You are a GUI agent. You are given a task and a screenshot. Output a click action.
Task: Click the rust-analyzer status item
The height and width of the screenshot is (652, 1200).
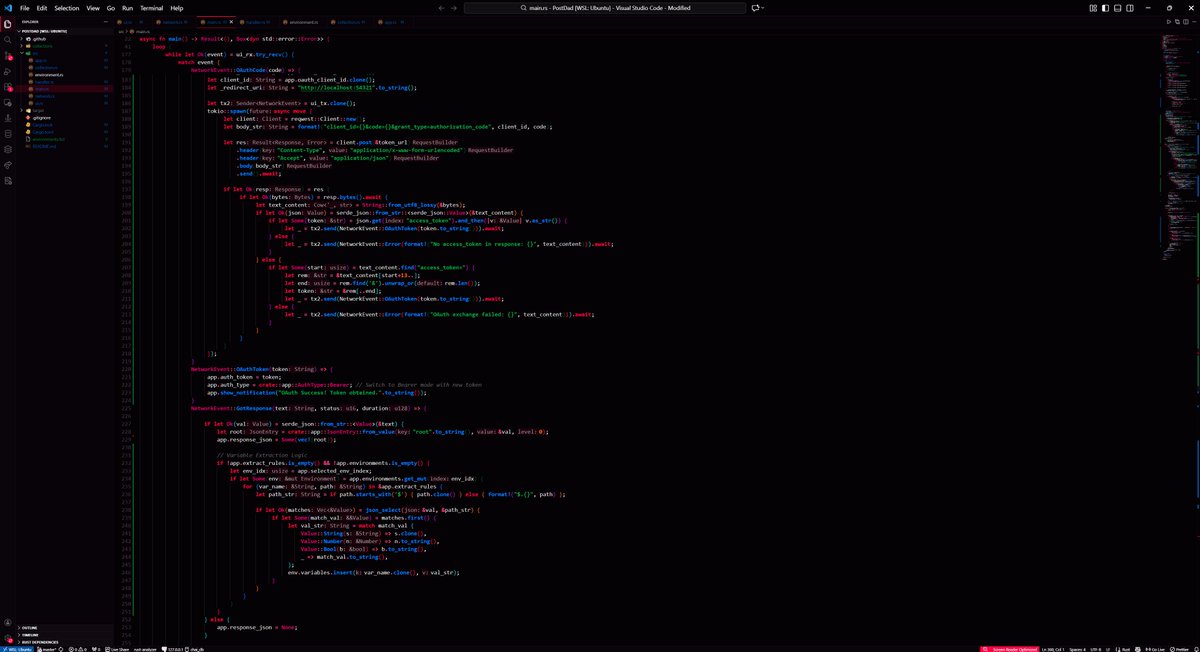145,648
